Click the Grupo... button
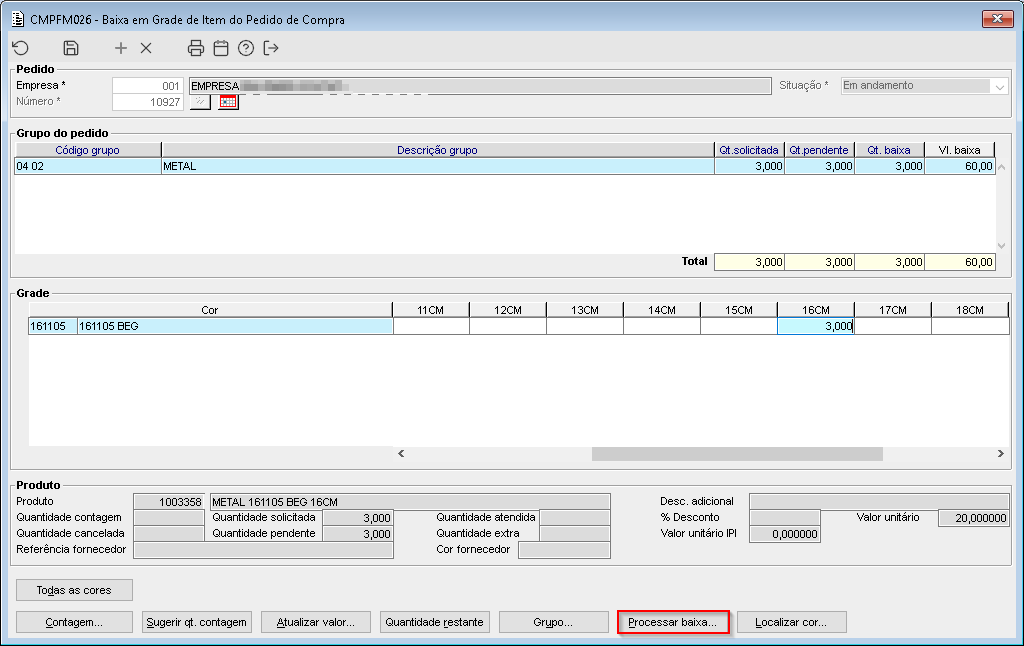This screenshot has height=646, width=1024. tap(553, 622)
